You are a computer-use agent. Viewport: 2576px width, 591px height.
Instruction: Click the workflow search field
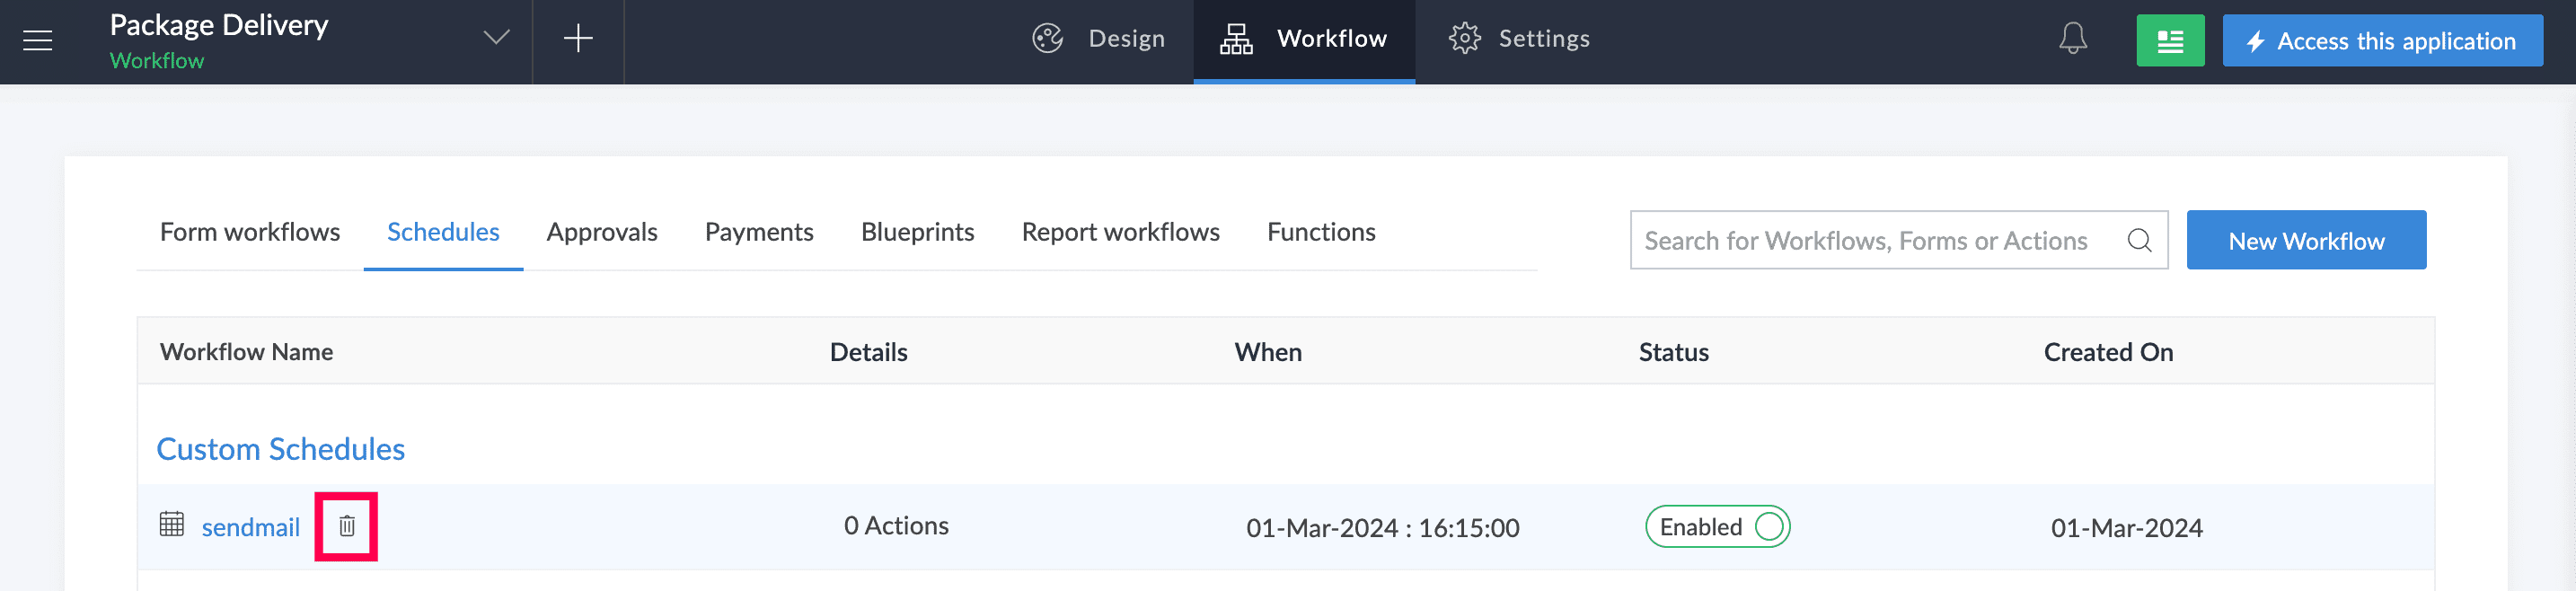pos(1865,241)
